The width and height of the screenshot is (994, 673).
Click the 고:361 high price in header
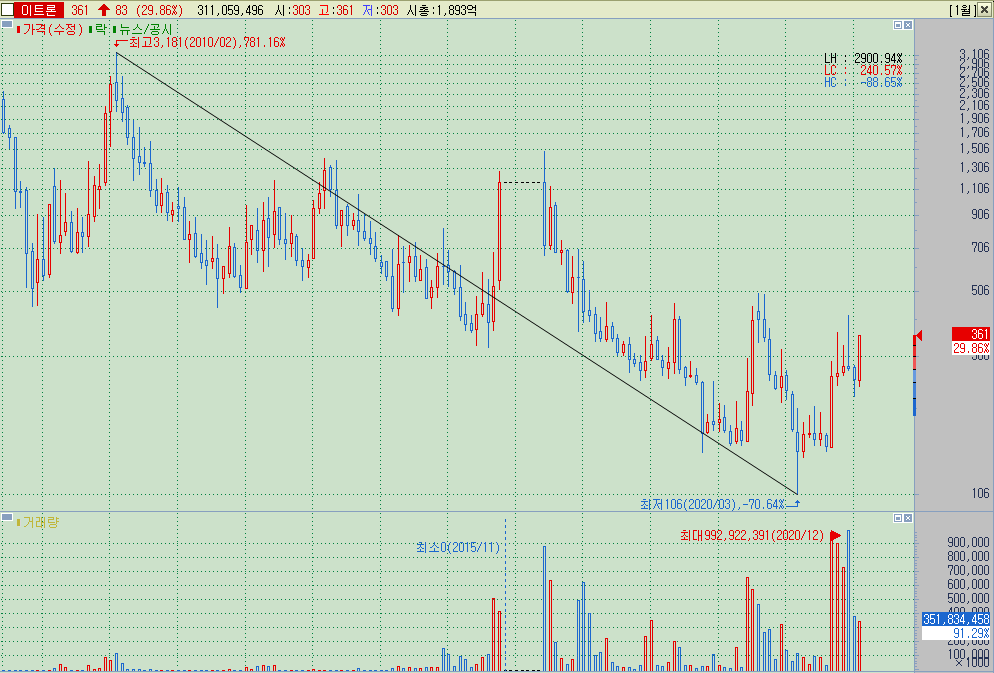335,10
